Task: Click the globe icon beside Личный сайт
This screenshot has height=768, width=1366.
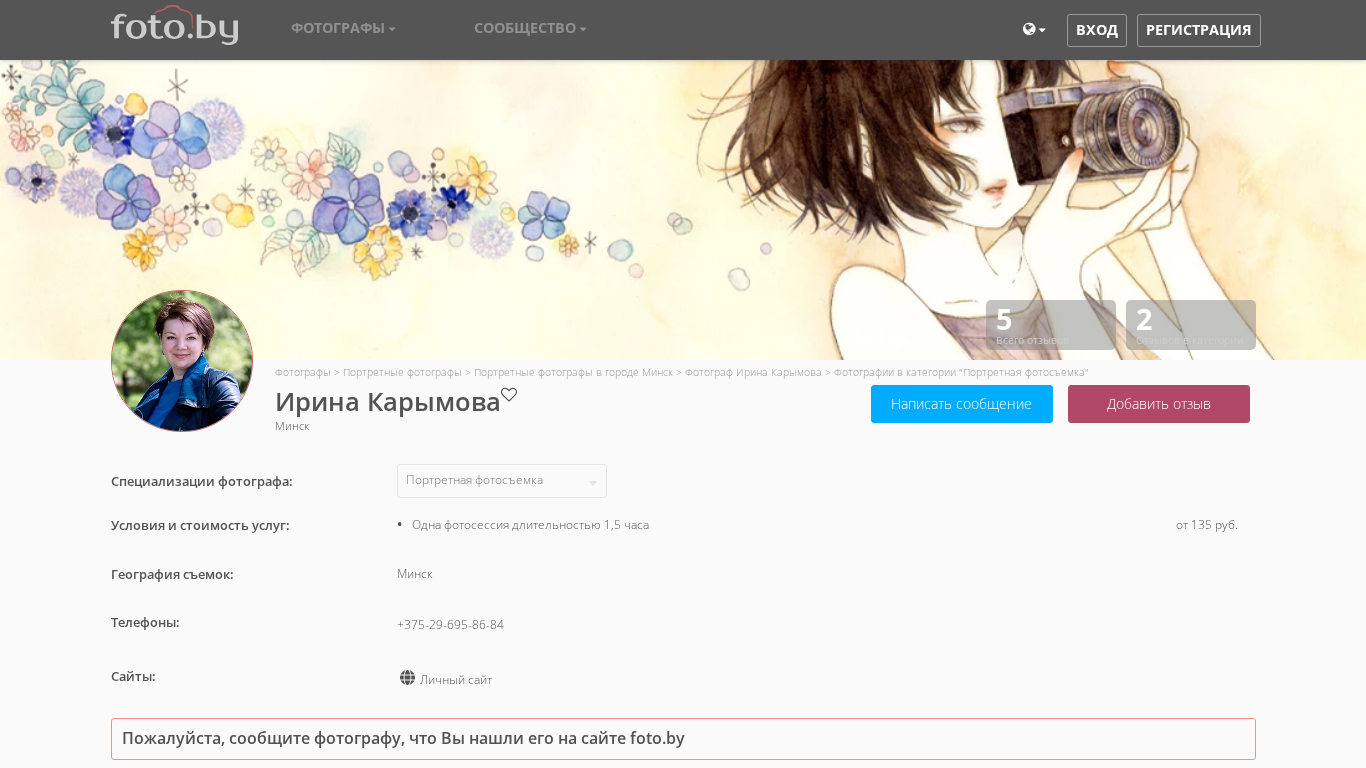Action: pos(407,678)
